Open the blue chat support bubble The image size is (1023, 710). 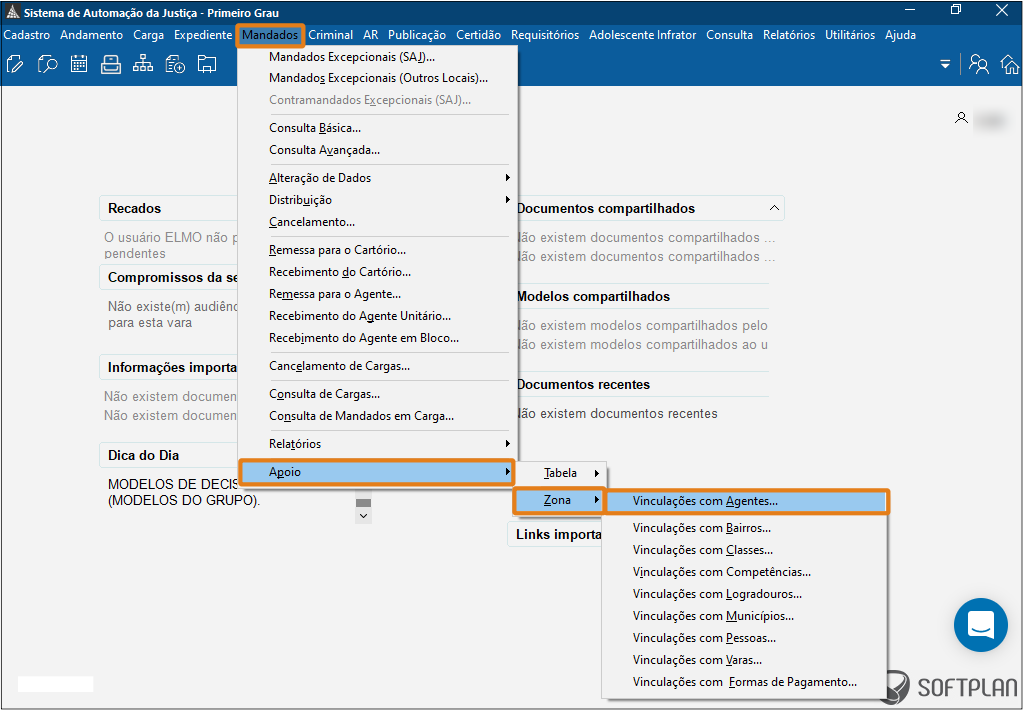(981, 625)
